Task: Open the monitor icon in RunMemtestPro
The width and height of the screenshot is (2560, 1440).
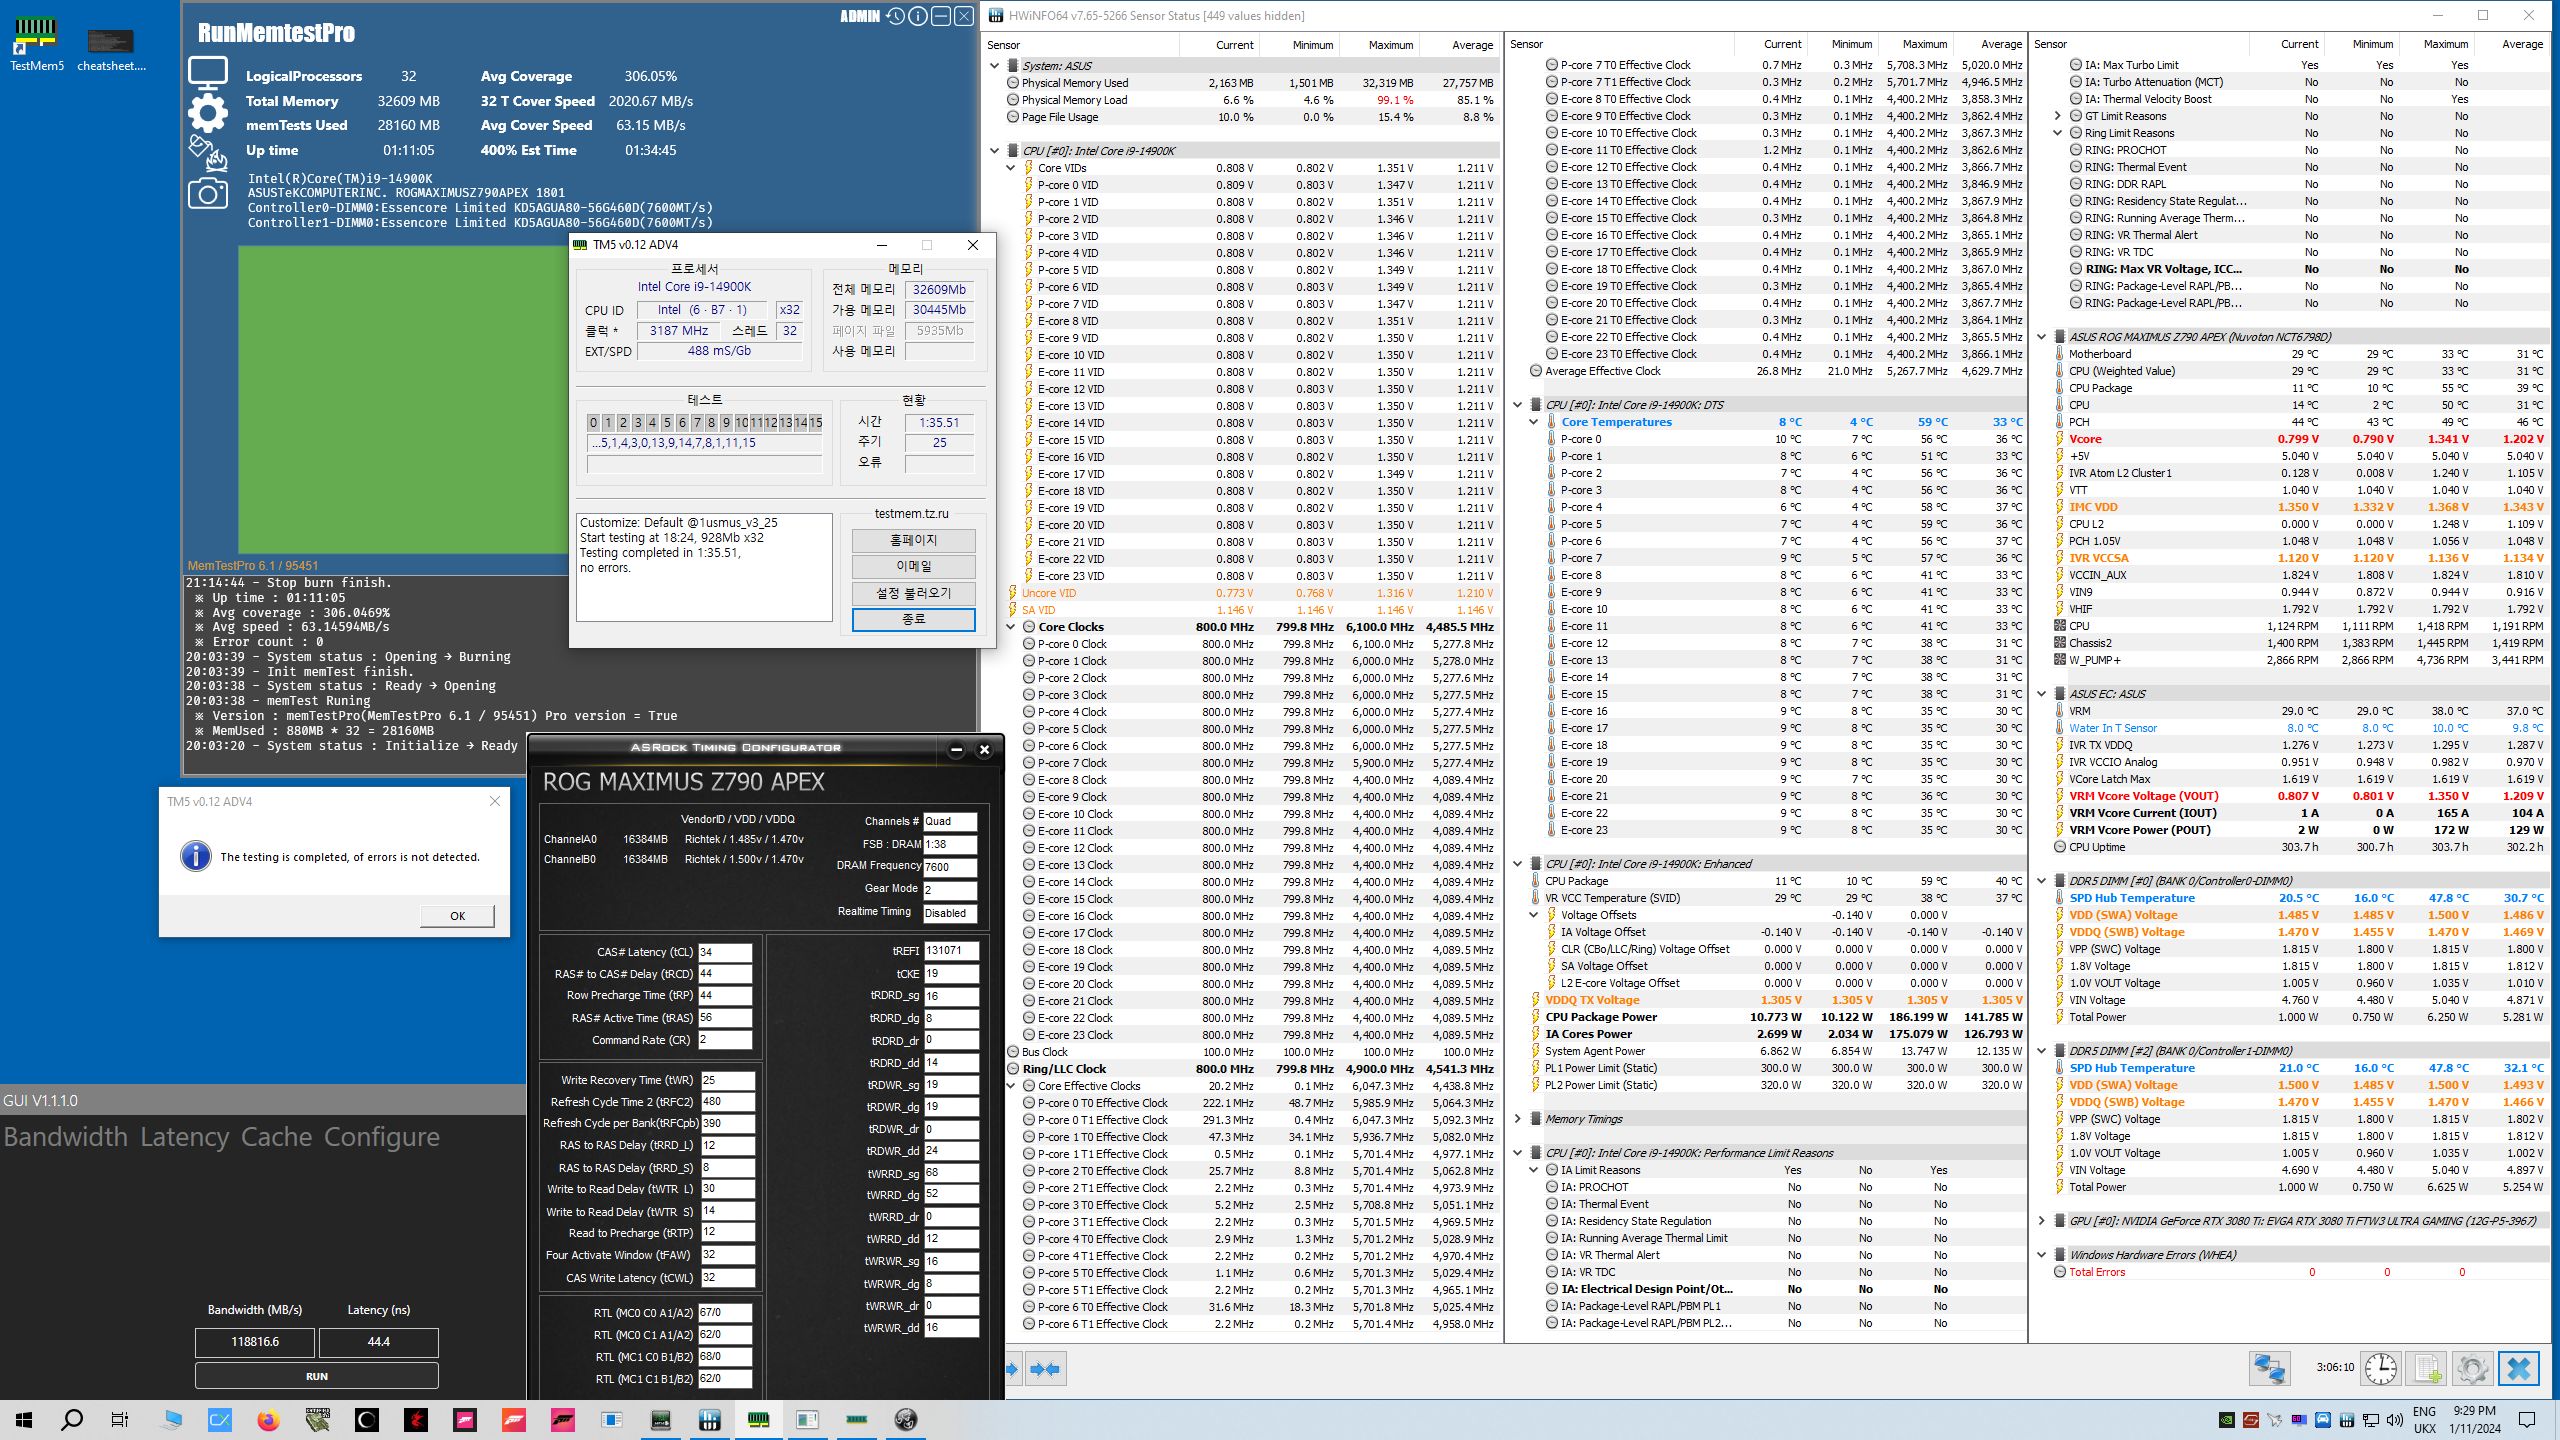Action: tap(208, 73)
